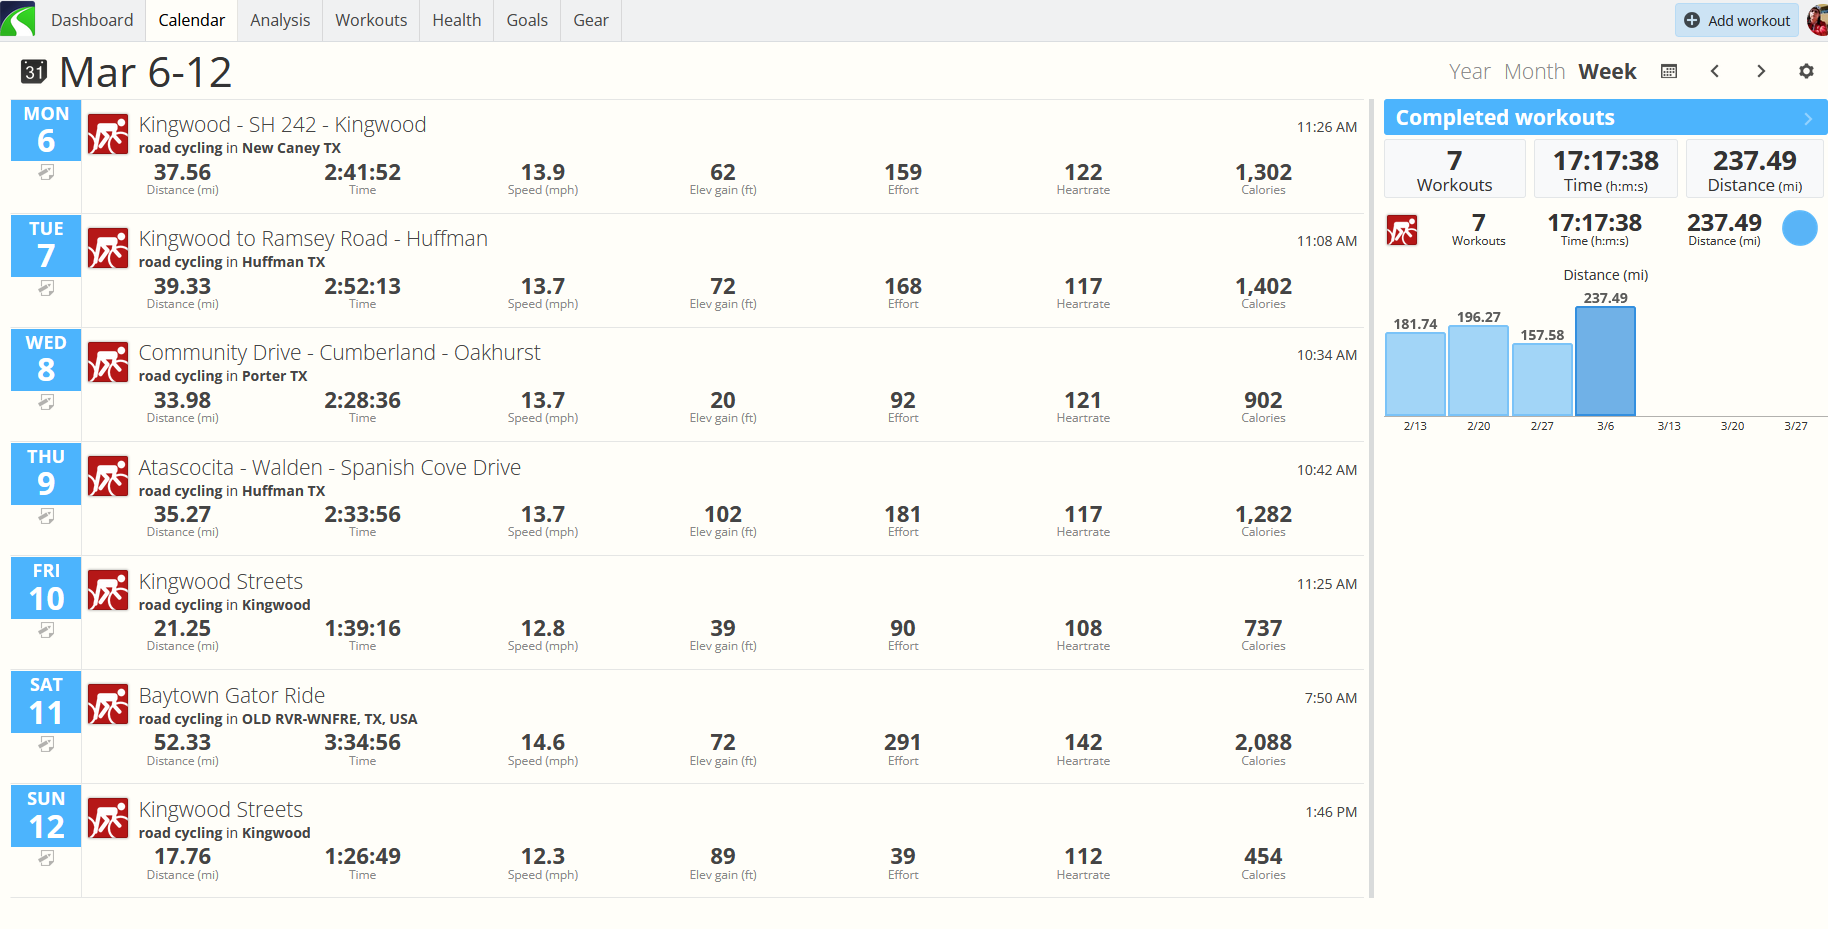The width and height of the screenshot is (1828, 929).
Task: Click the 2/20 bar in distance chart
Action: 1478,371
